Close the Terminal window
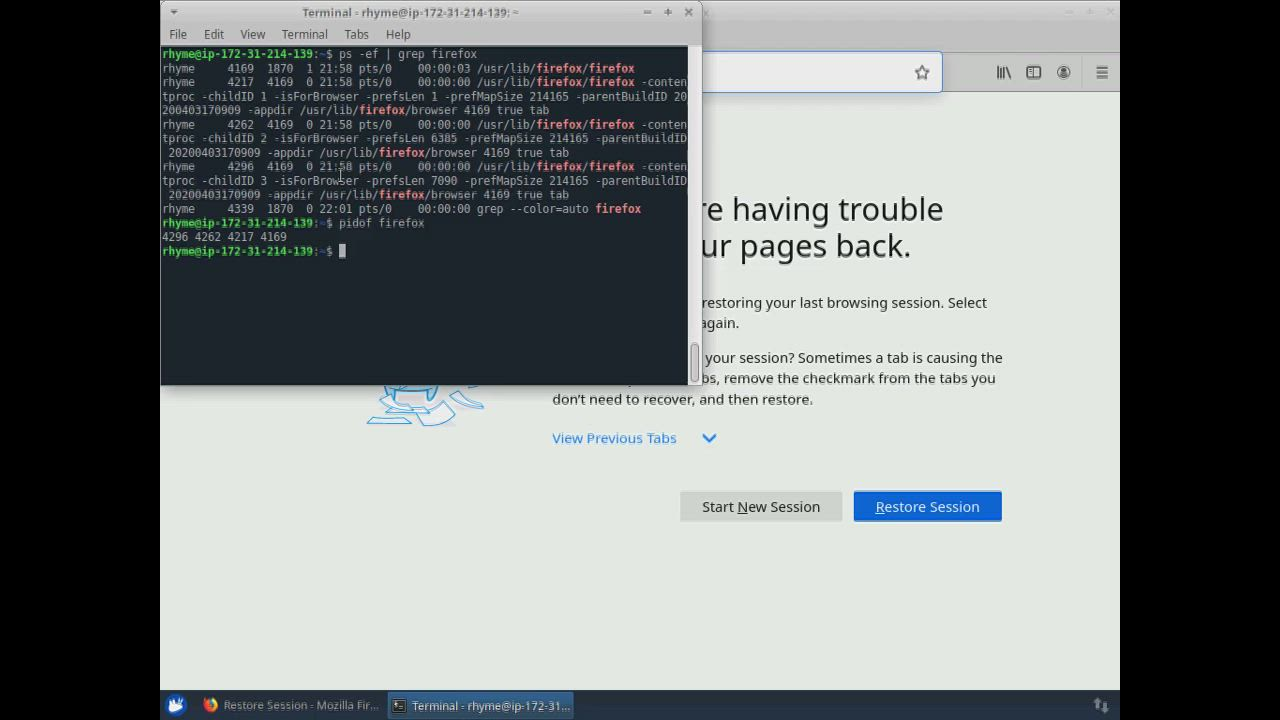 (x=688, y=12)
